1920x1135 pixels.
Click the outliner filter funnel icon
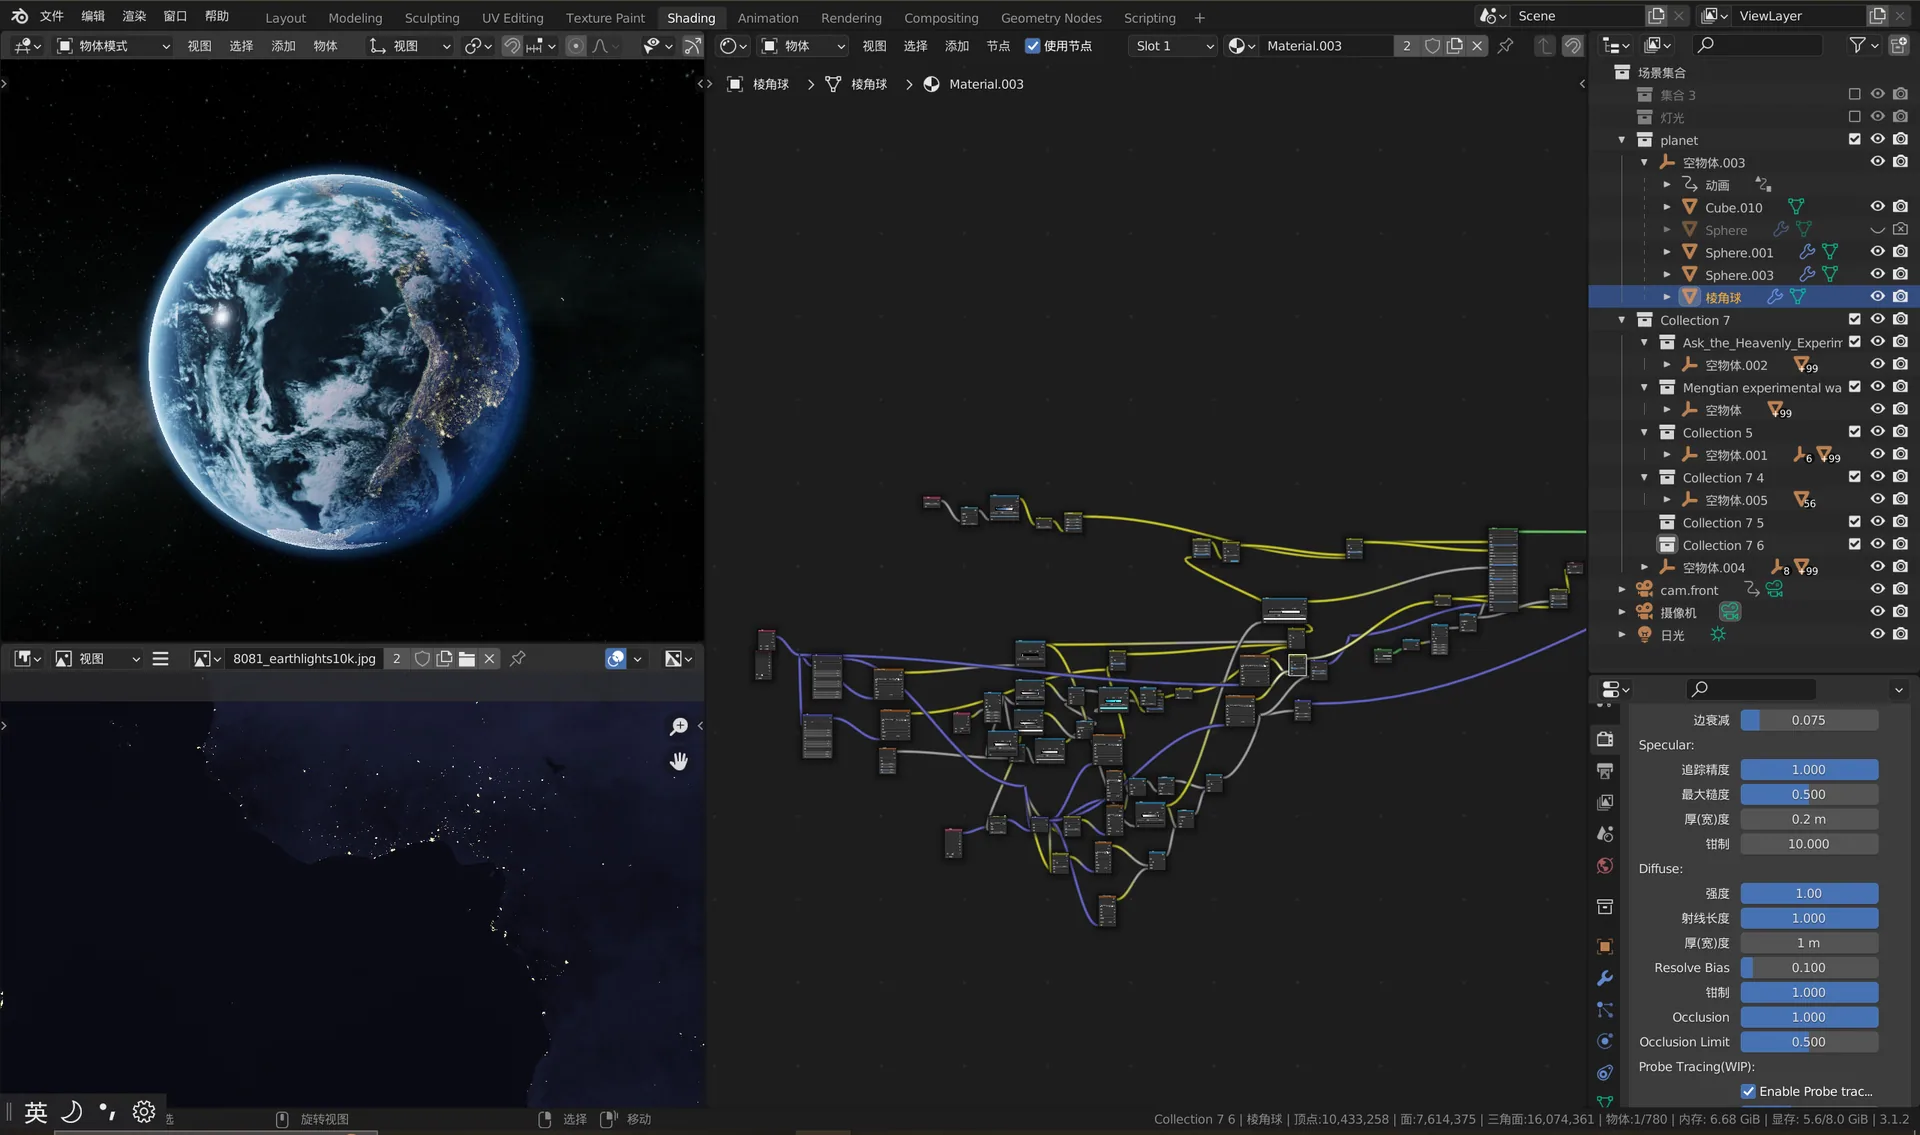point(1857,45)
